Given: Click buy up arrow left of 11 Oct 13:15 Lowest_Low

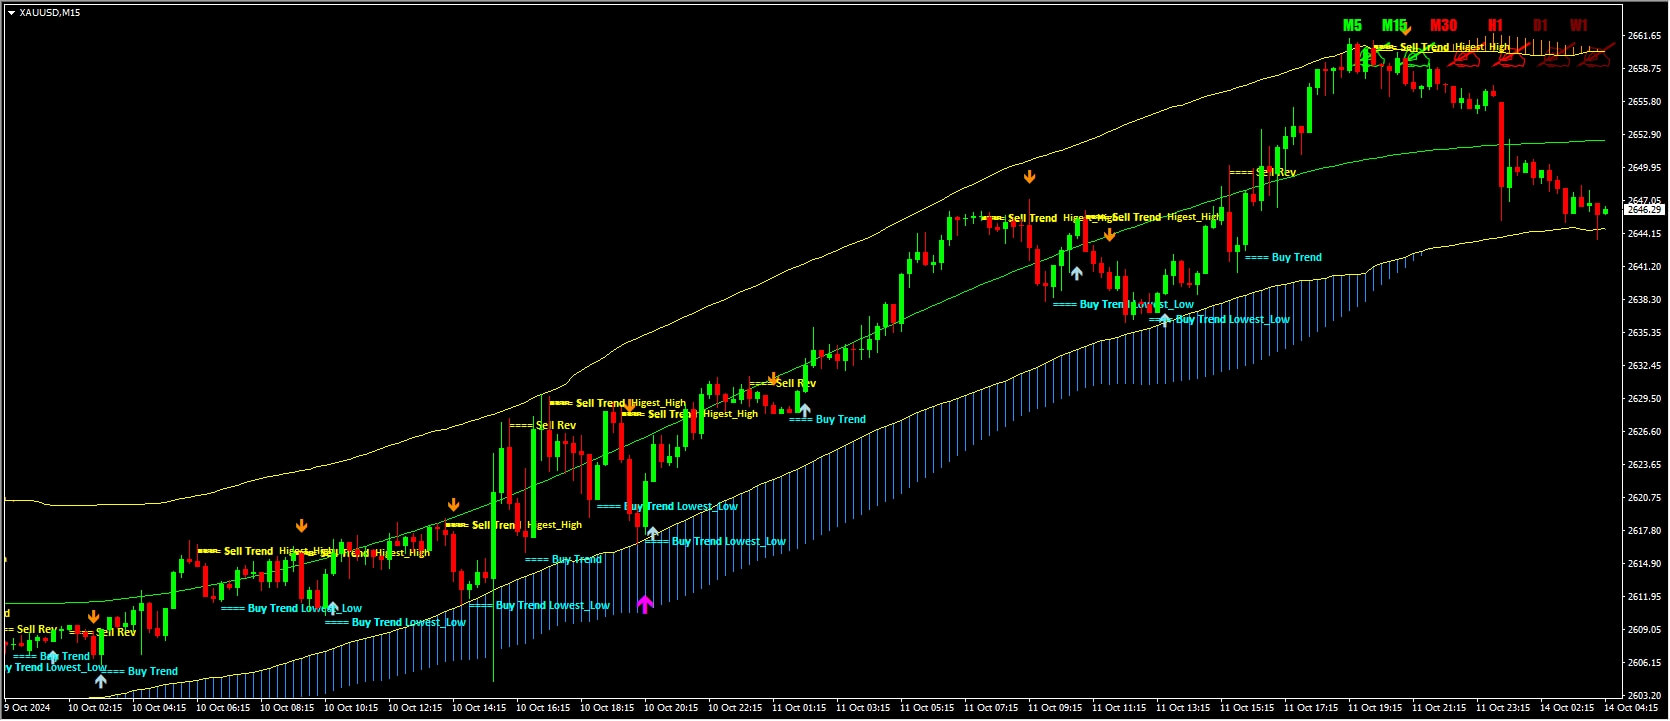Looking at the screenshot, I should click(x=1164, y=320).
